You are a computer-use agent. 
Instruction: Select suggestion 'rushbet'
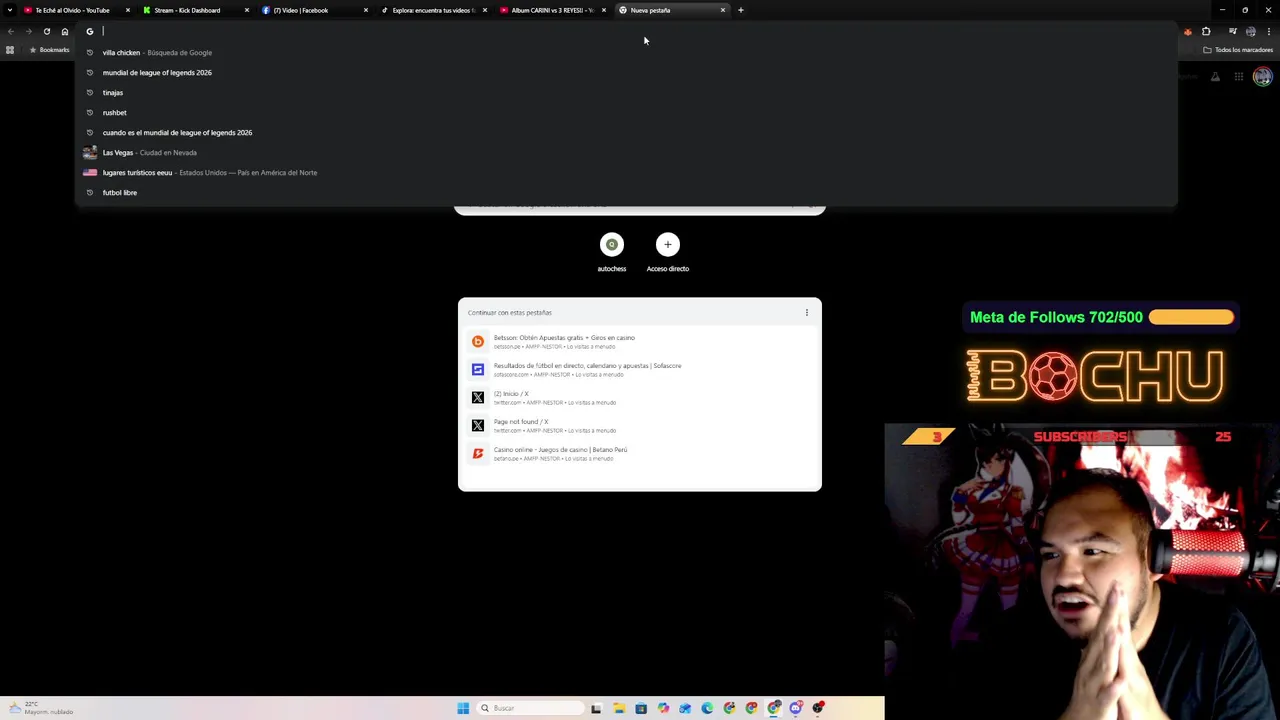(626, 112)
